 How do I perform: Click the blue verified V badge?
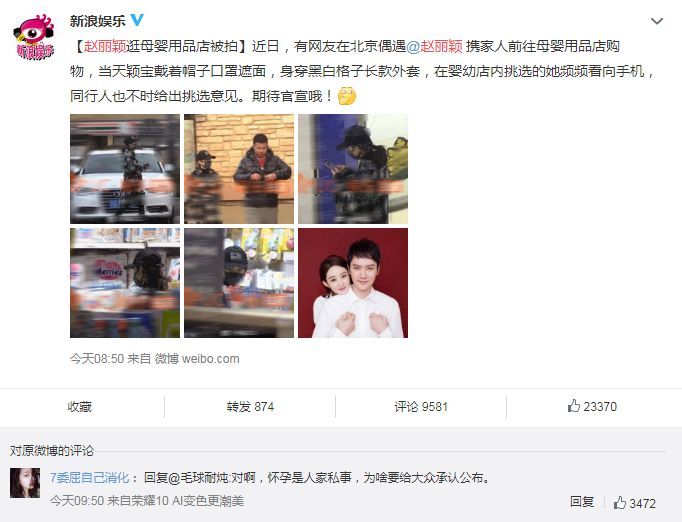coord(137,20)
